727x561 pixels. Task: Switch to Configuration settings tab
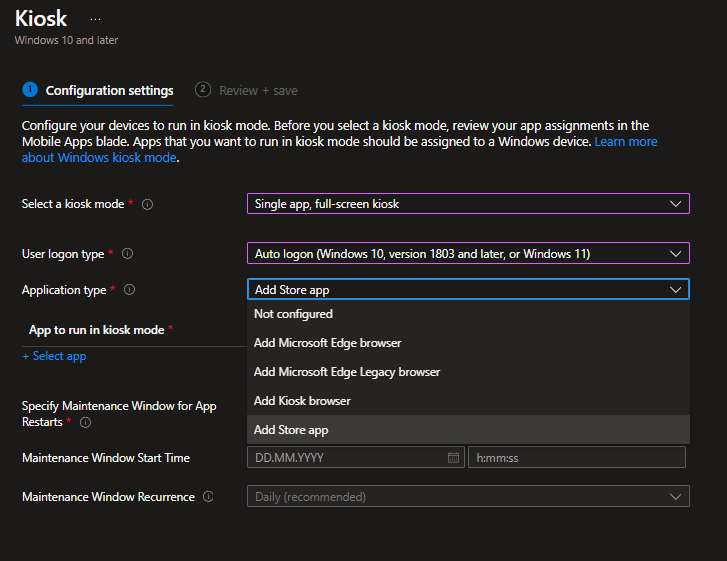(109, 91)
